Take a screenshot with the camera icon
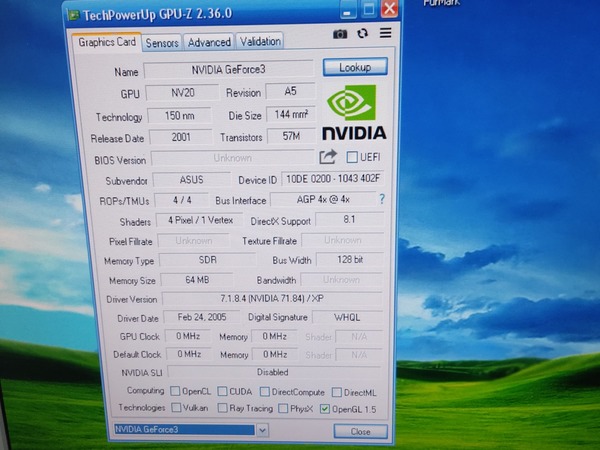This screenshot has height=450, width=600. [x=340, y=34]
